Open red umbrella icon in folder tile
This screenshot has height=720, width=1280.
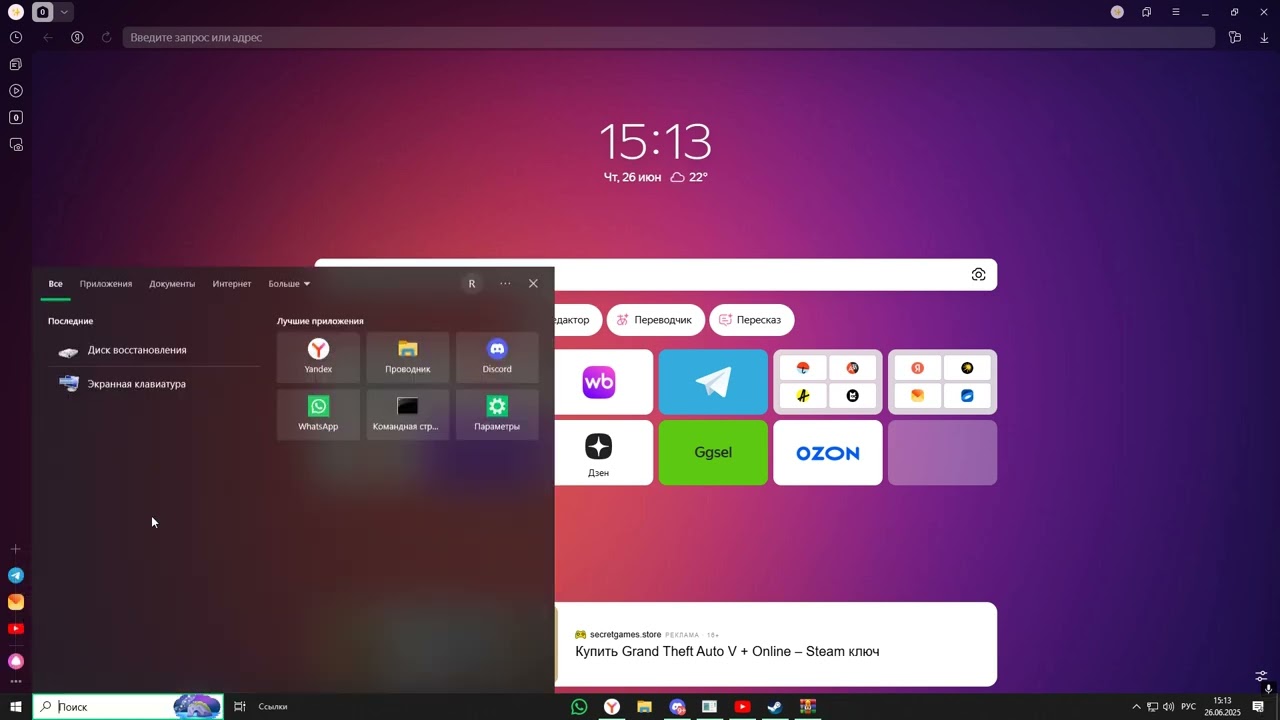click(x=803, y=368)
